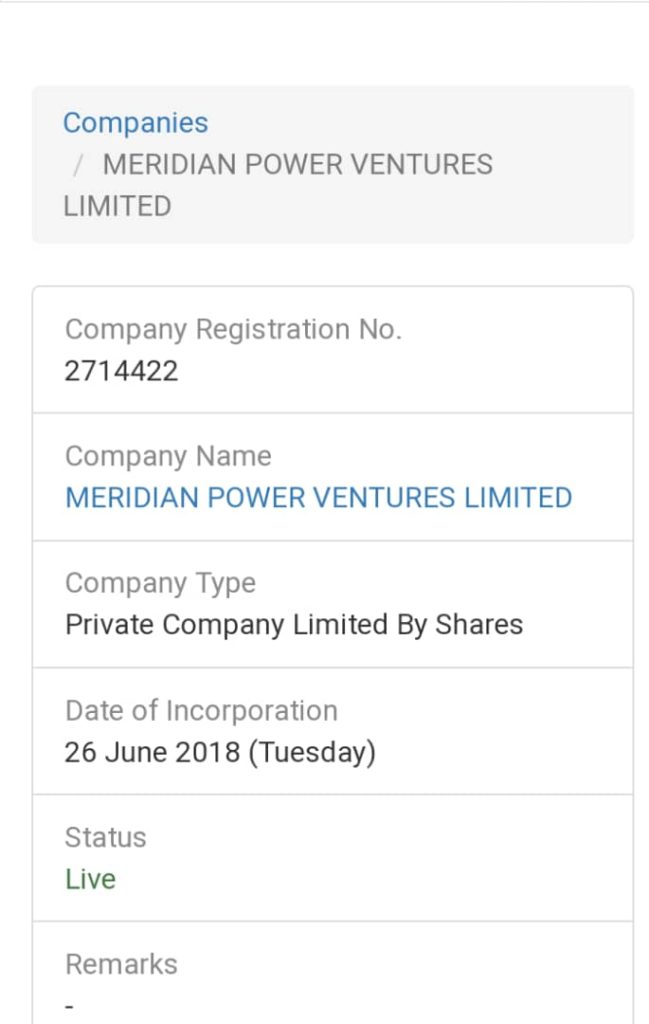Select the breadcrumb slash separator
This screenshot has width=649, height=1024.
[x=78, y=165]
